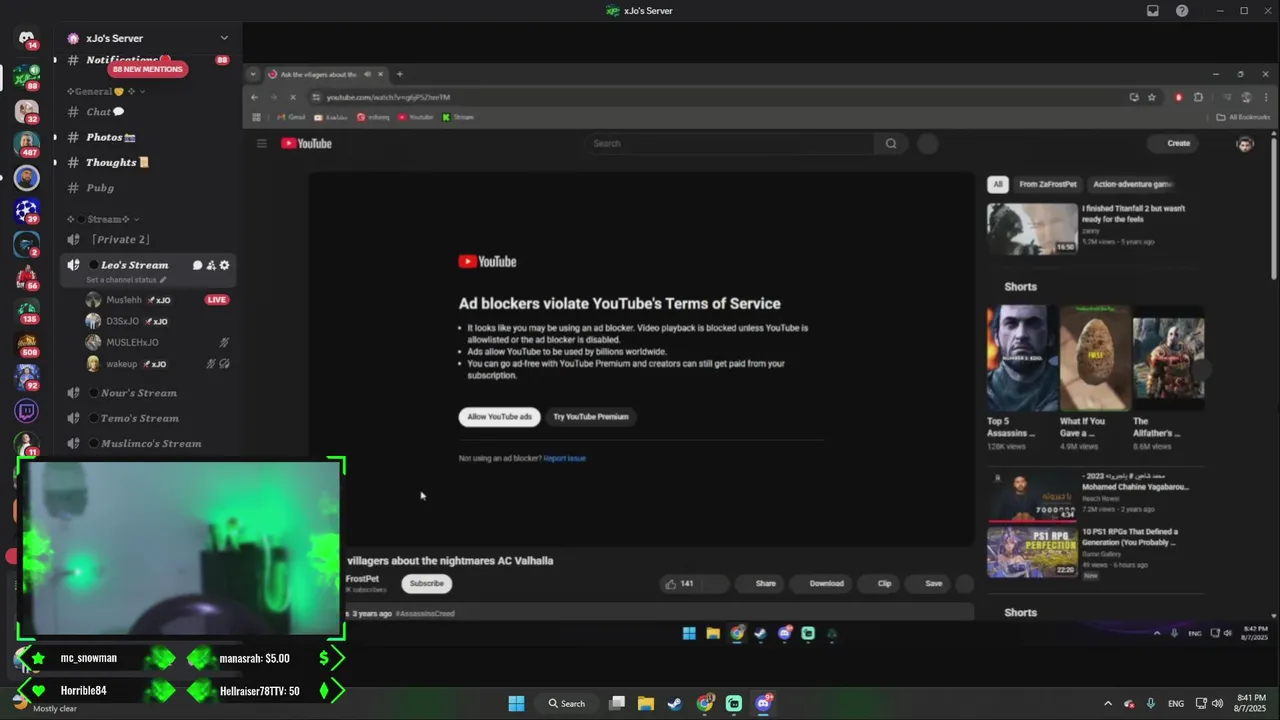The width and height of the screenshot is (1280, 720).
Task: Select Action-adventure games filter chip
Action: click(1132, 184)
